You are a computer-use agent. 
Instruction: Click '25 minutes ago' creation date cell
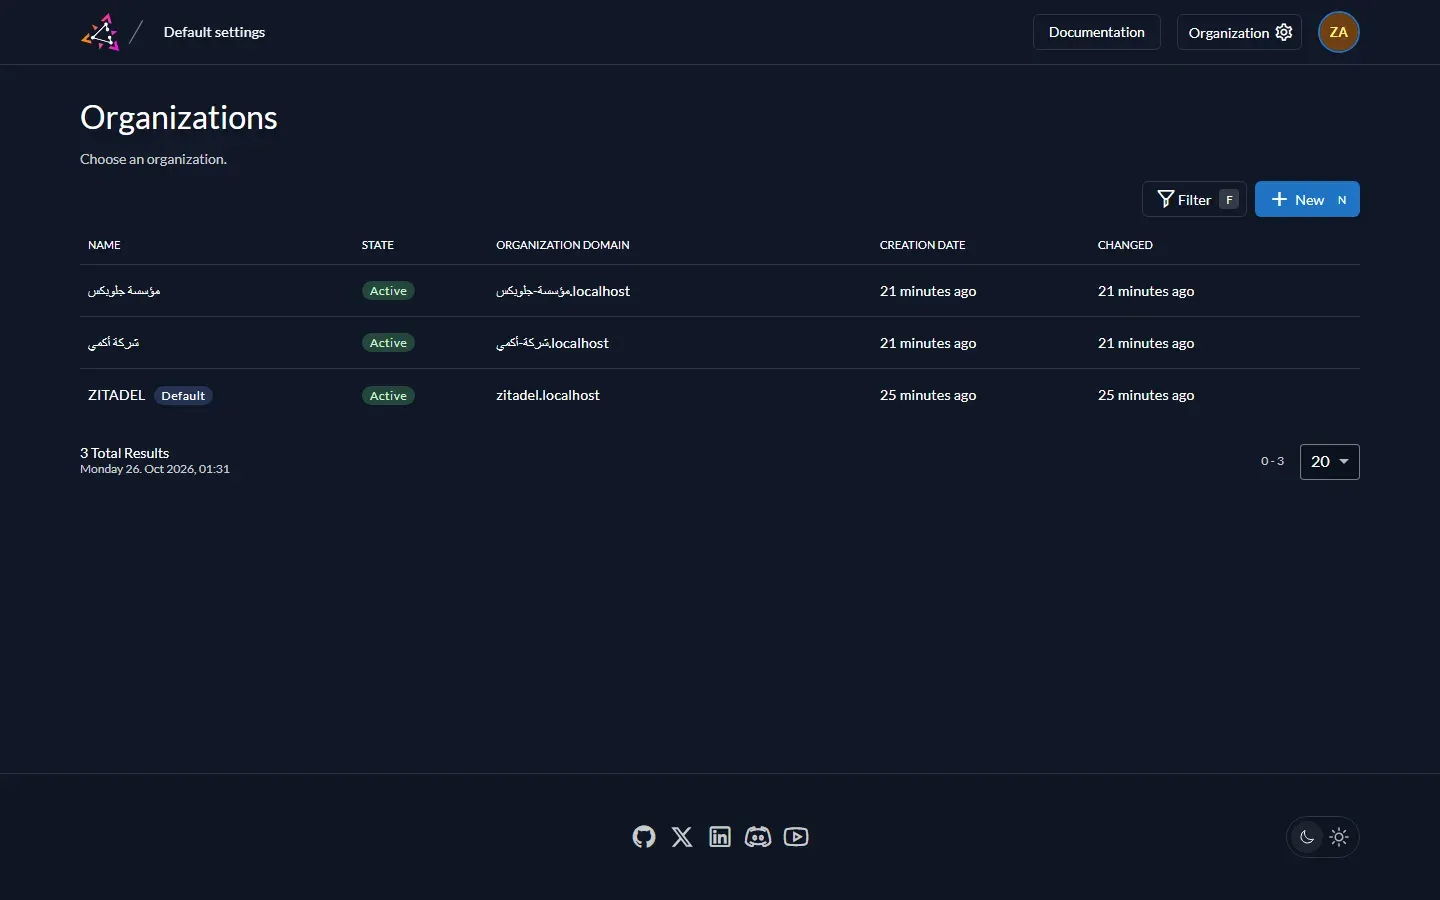928,395
